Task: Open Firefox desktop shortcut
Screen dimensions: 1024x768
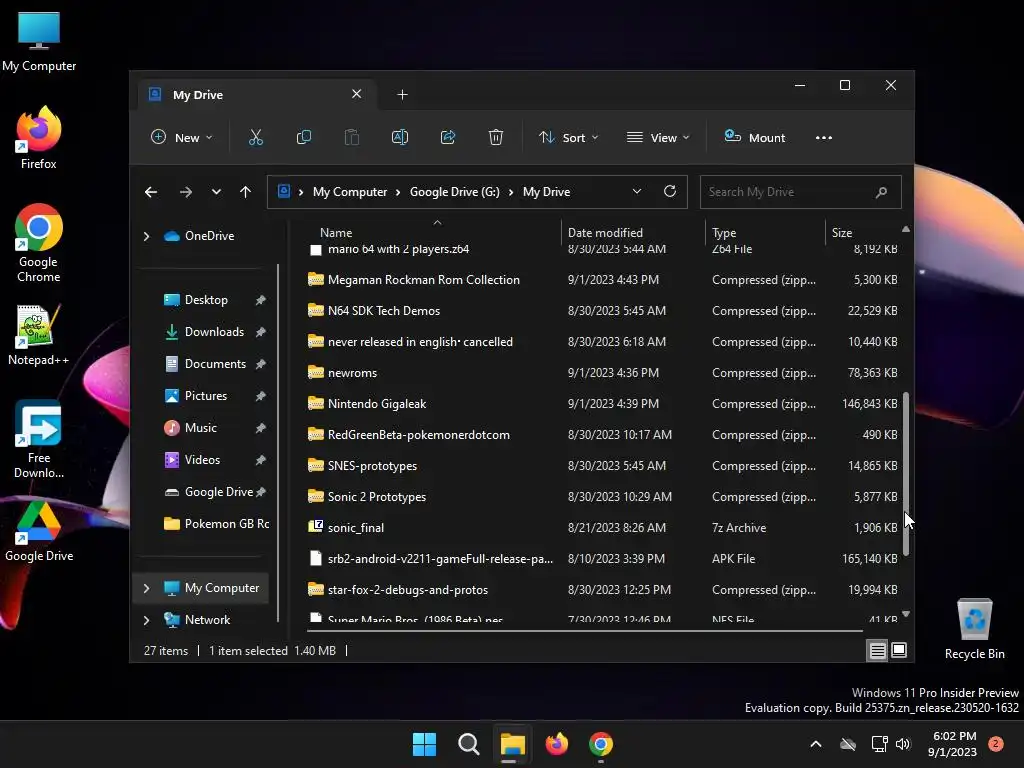Action: 39,137
